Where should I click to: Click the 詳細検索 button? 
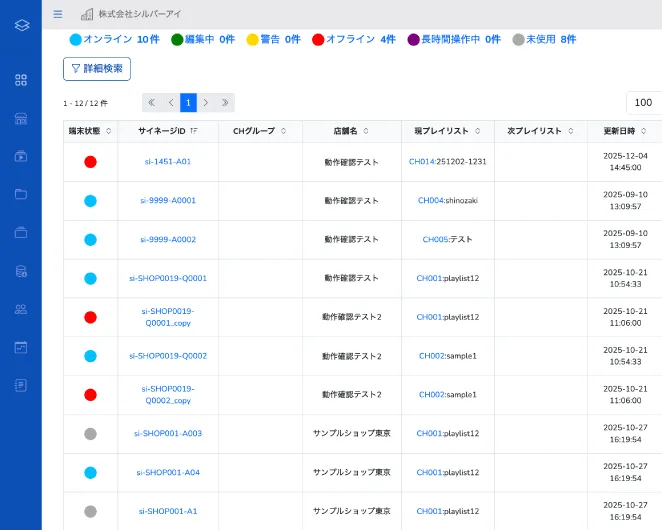tap(97, 69)
